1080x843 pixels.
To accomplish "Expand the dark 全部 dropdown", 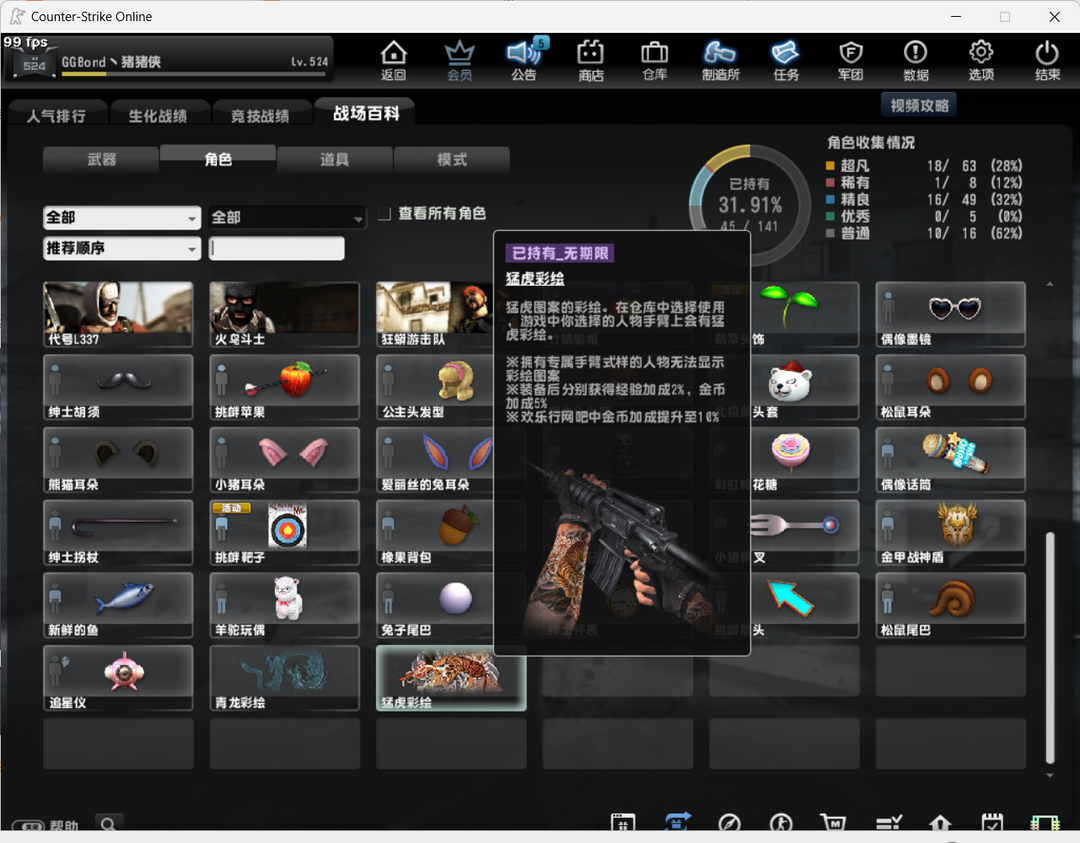I will [287, 218].
